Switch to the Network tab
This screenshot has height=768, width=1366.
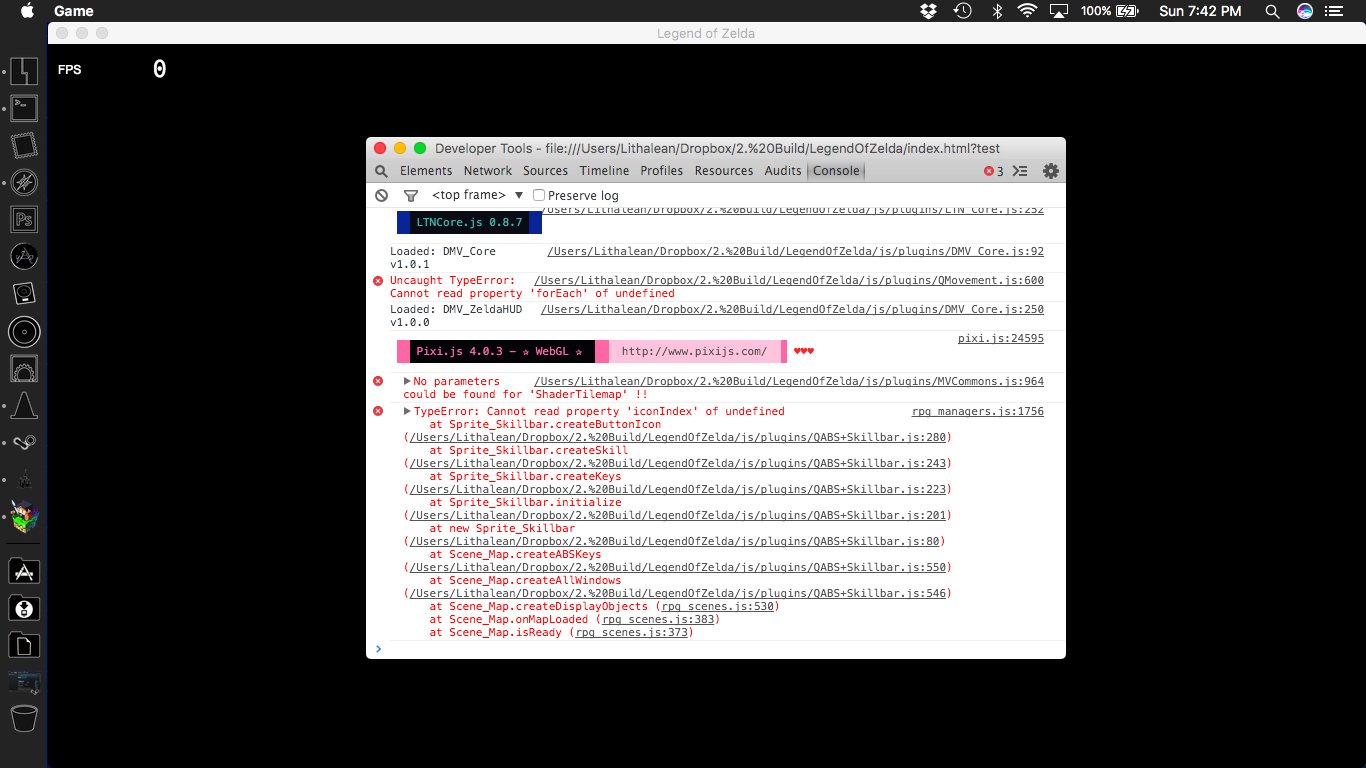point(488,171)
